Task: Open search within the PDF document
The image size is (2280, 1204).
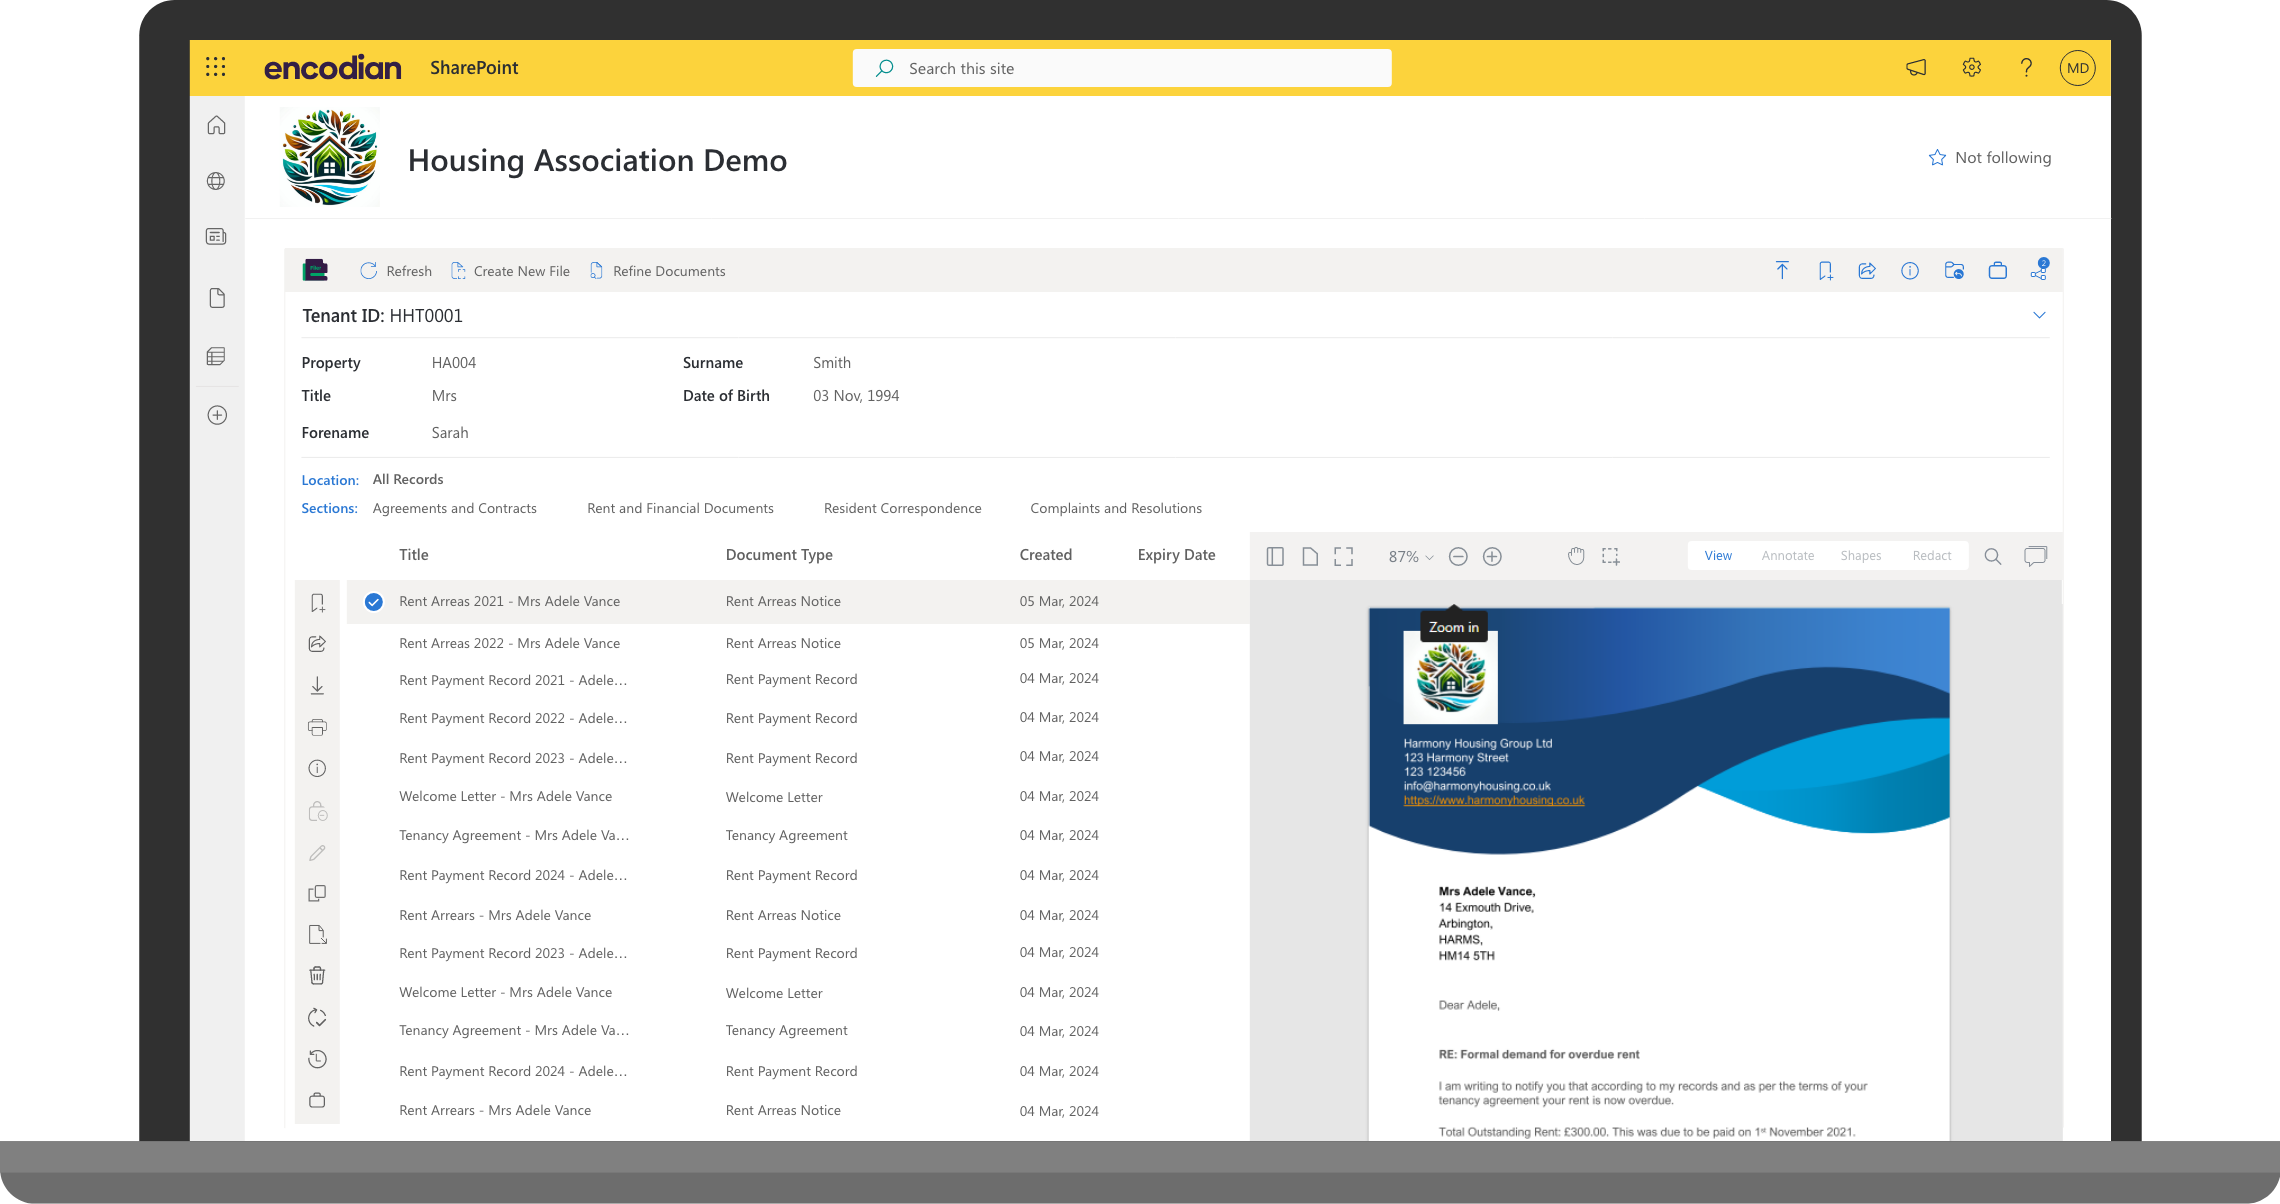Action: 1993,556
